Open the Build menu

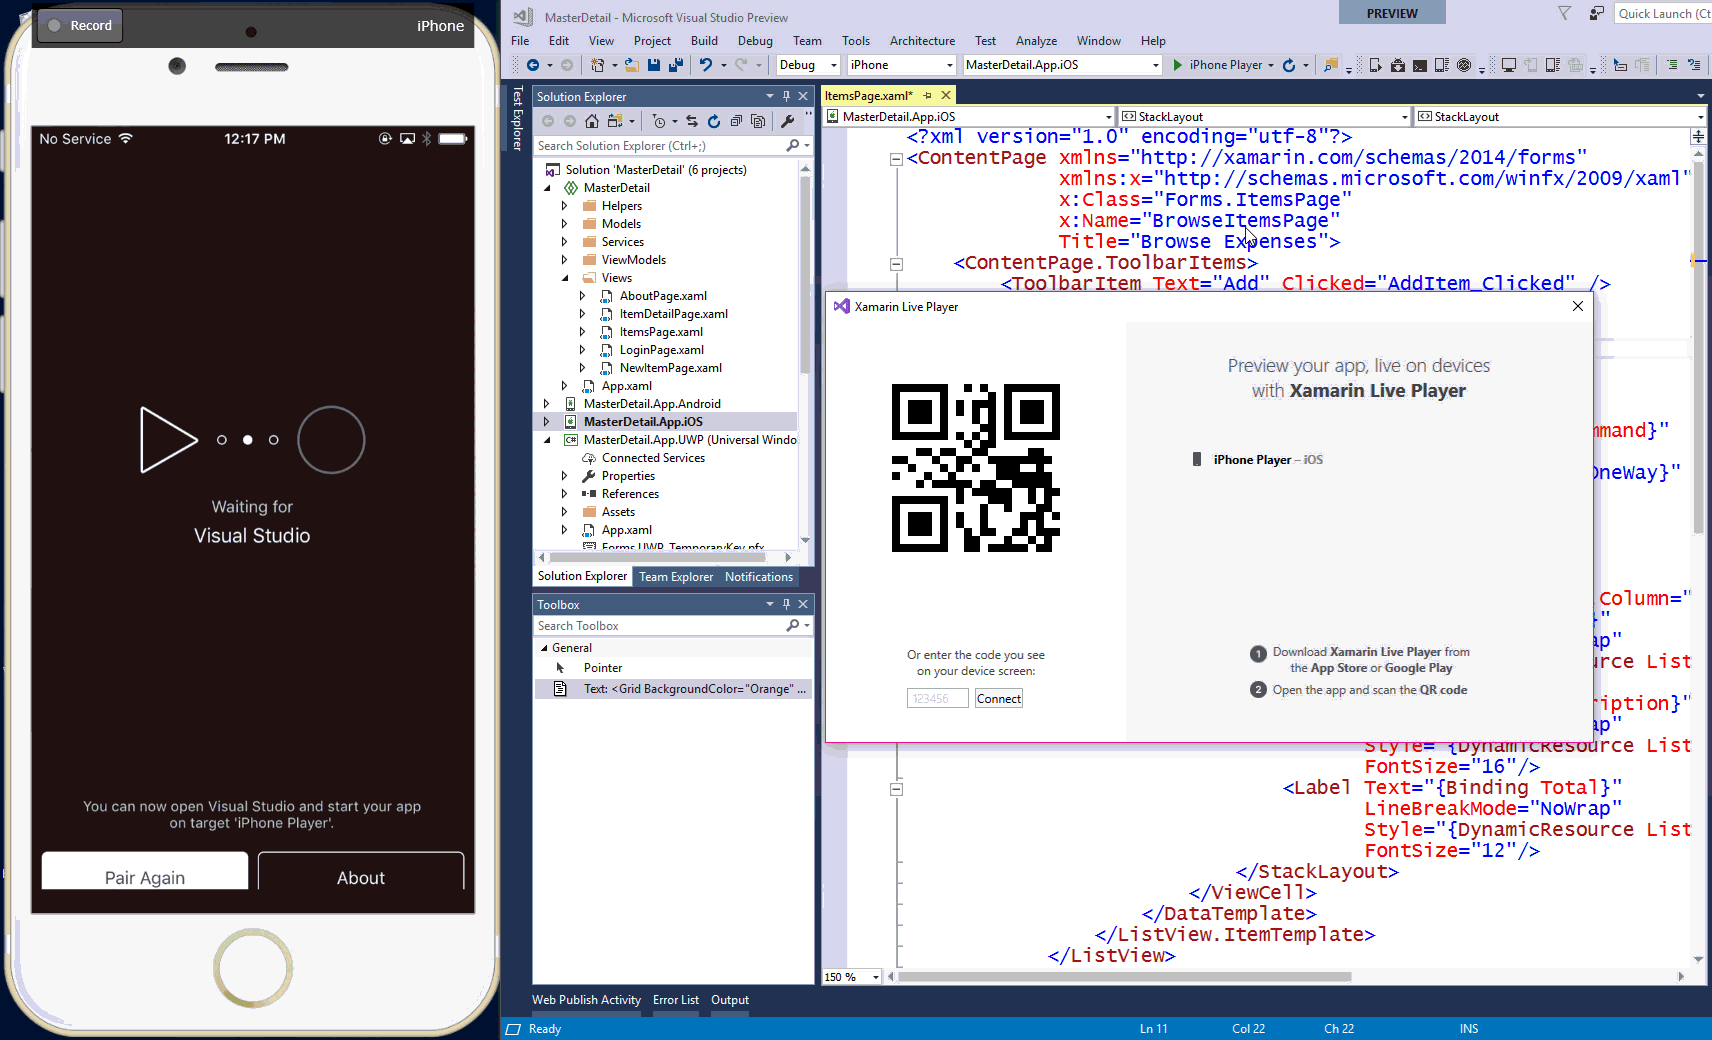point(704,41)
